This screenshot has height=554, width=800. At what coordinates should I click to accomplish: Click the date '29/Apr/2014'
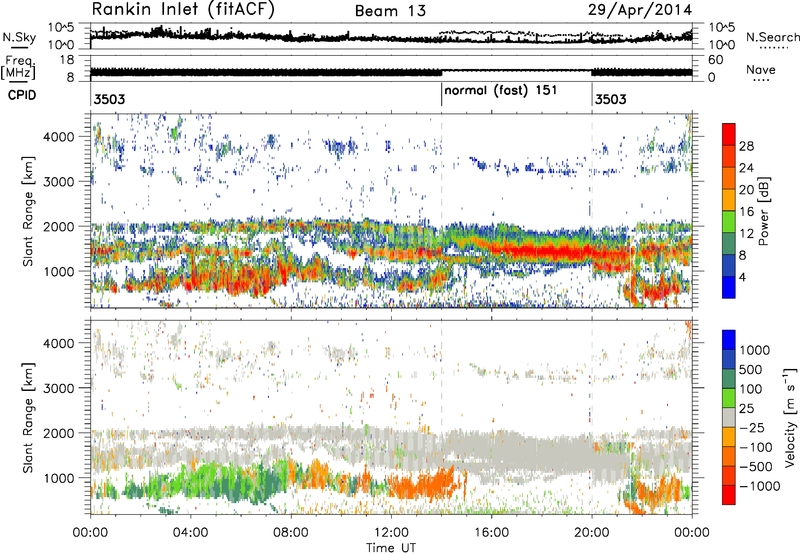[x=640, y=10]
